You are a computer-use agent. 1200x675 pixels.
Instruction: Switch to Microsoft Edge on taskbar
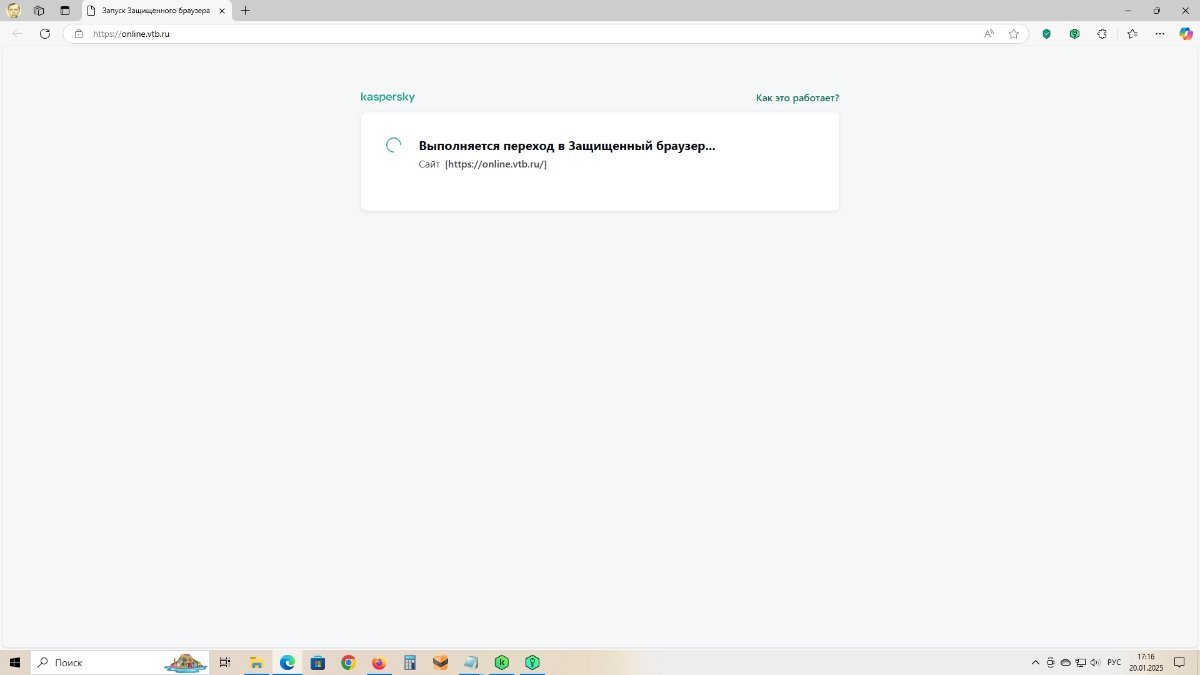tap(287, 662)
